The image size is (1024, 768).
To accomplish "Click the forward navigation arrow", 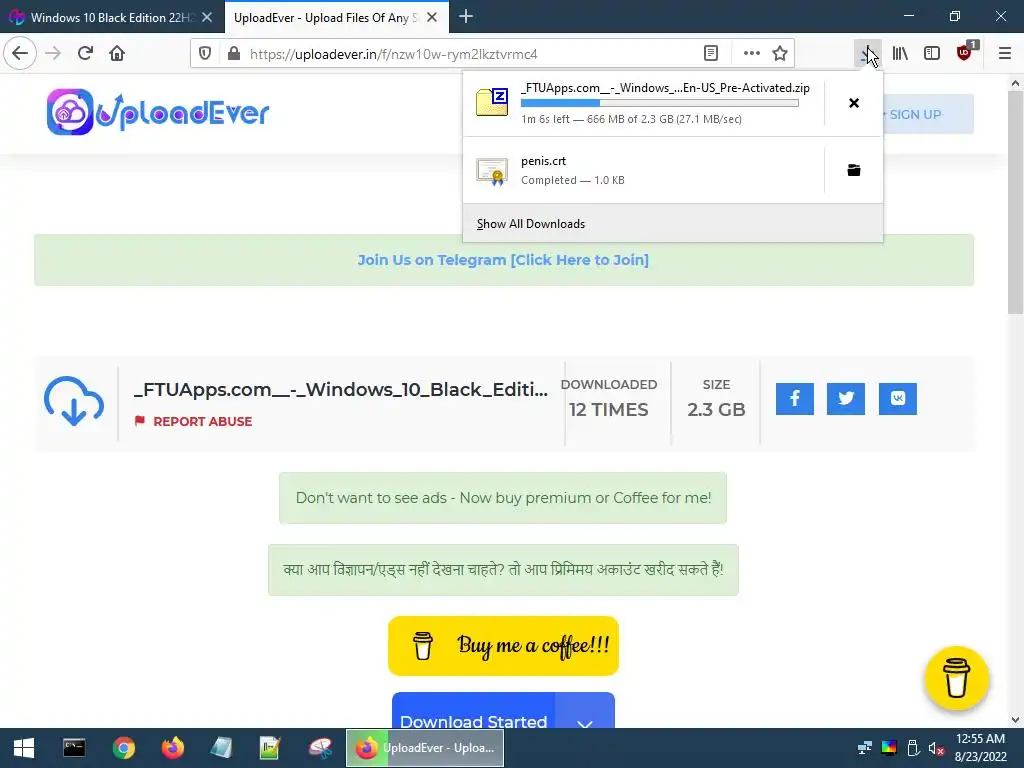I will (x=53, y=53).
